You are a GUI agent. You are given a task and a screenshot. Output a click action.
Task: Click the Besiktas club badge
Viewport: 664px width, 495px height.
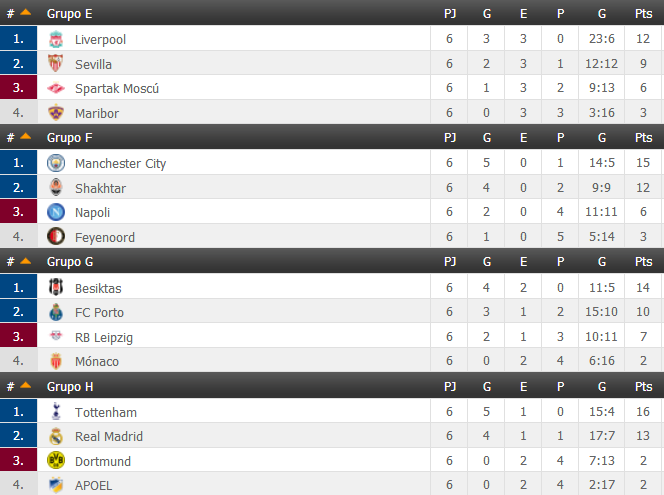point(56,287)
